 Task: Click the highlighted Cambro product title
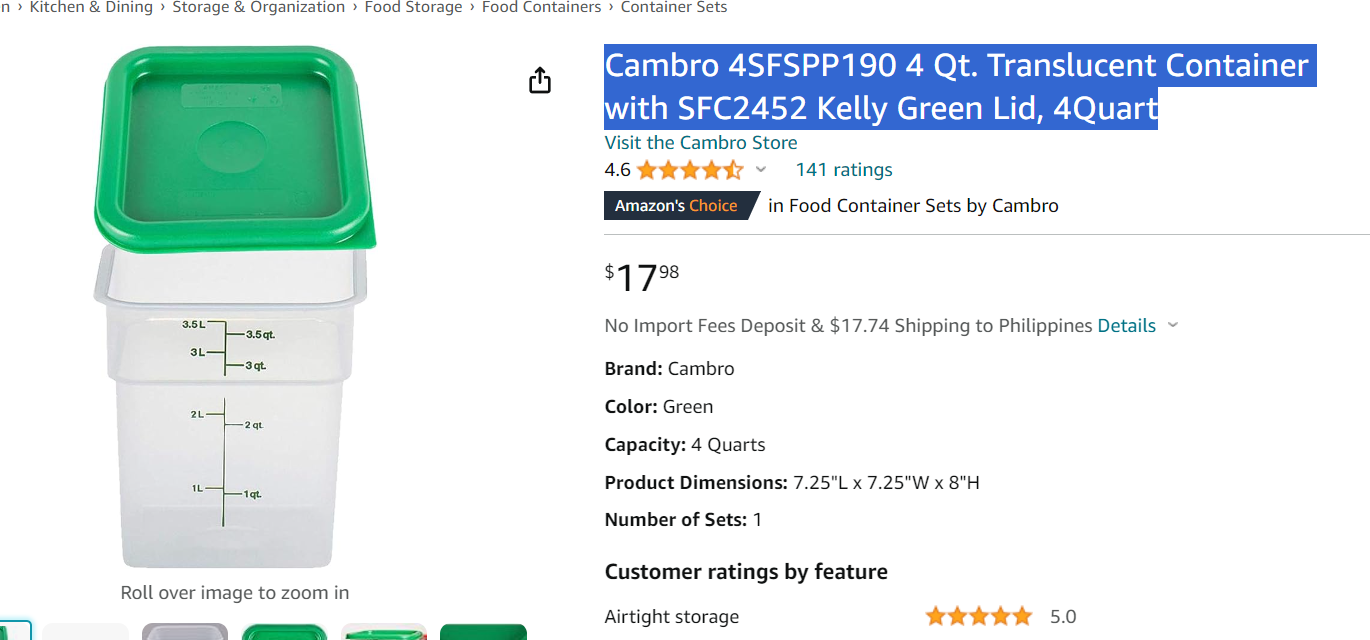957,86
